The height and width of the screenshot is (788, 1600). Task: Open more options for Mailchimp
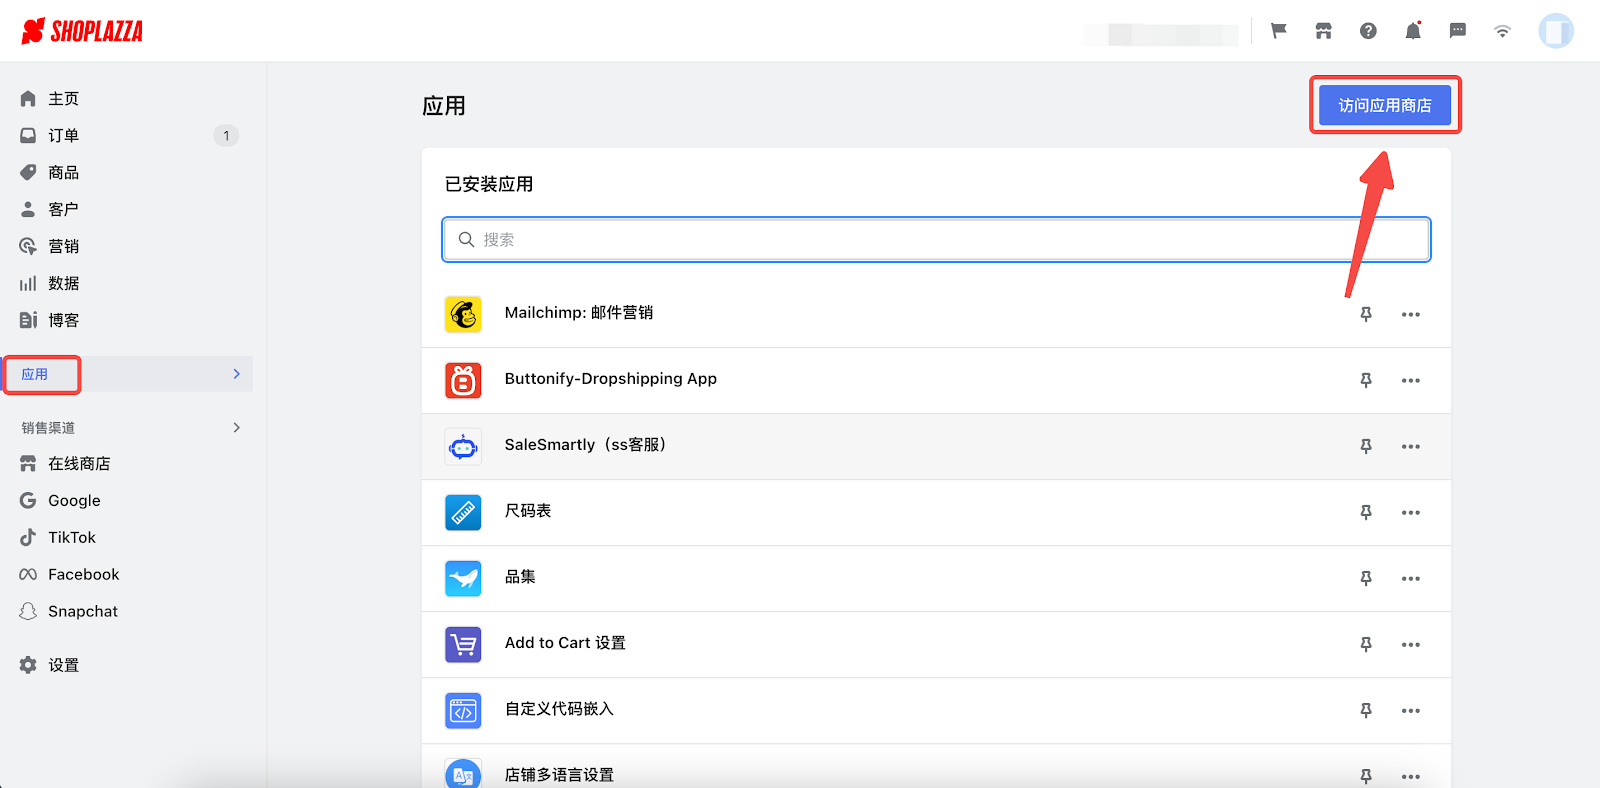click(x=1411, y=314)
